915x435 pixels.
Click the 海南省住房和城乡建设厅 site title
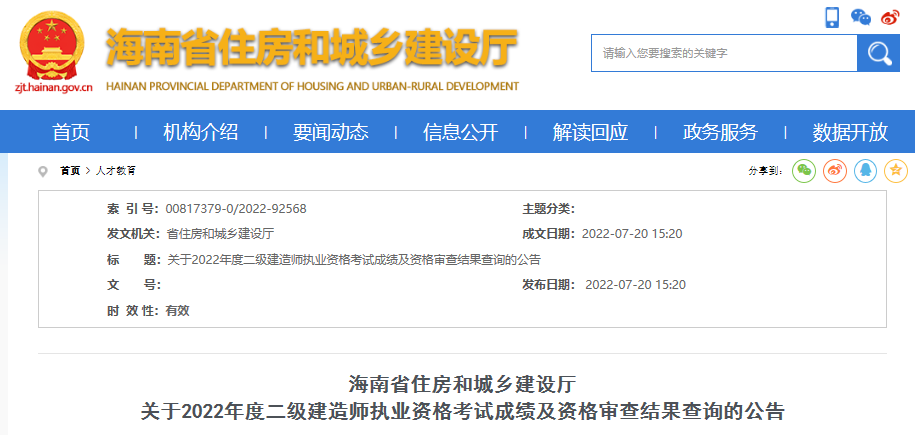coord(312,47)
